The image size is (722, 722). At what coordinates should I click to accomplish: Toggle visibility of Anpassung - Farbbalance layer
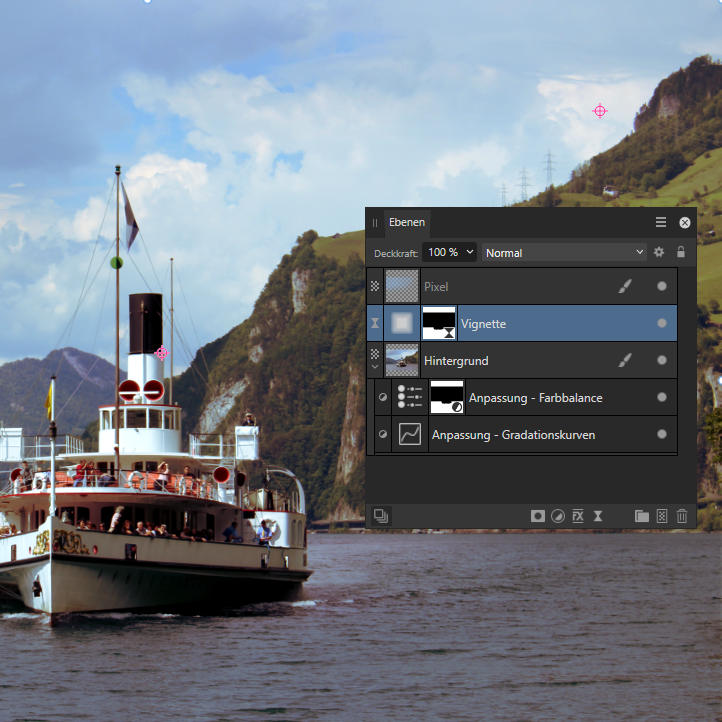coord(662,397)
